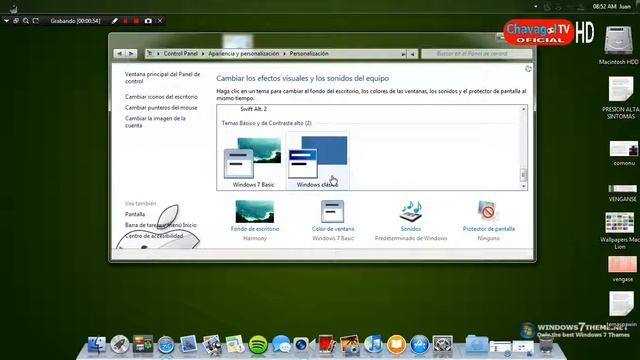The width and height of the screenshot is (640, 360).
Task: Click refresh button beside address bar
Action: [x=412, y=54]
